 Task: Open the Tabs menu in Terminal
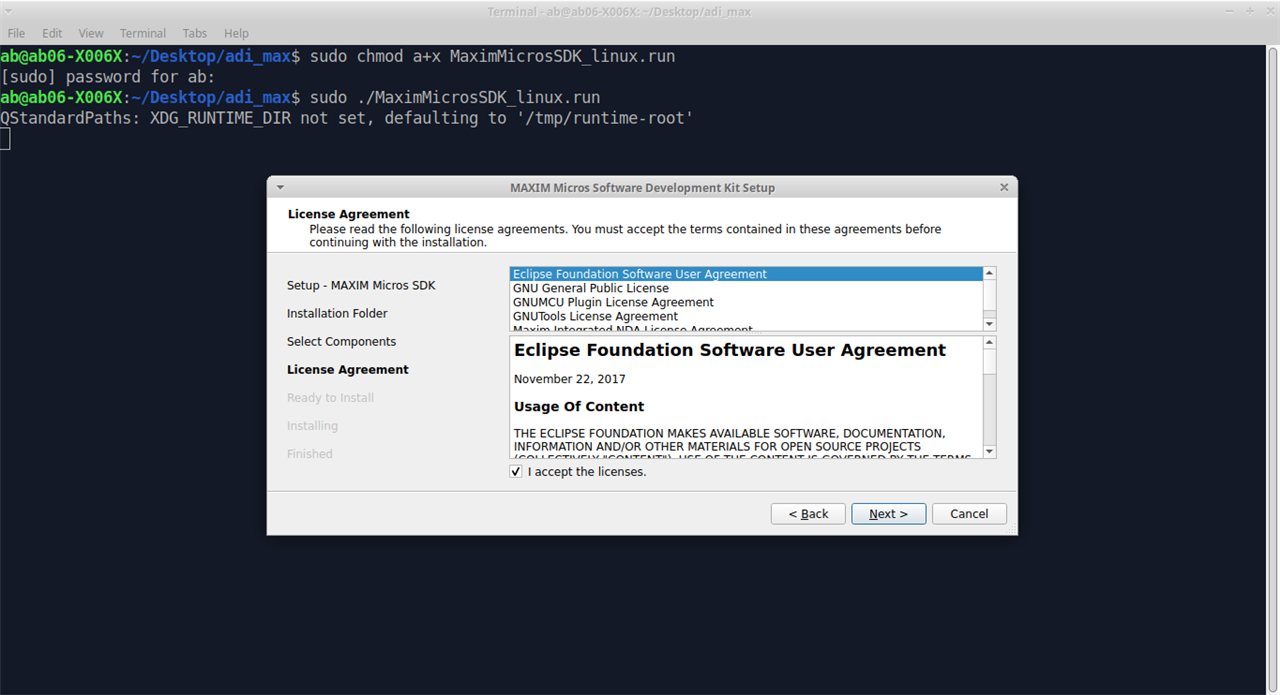(195, 33)
